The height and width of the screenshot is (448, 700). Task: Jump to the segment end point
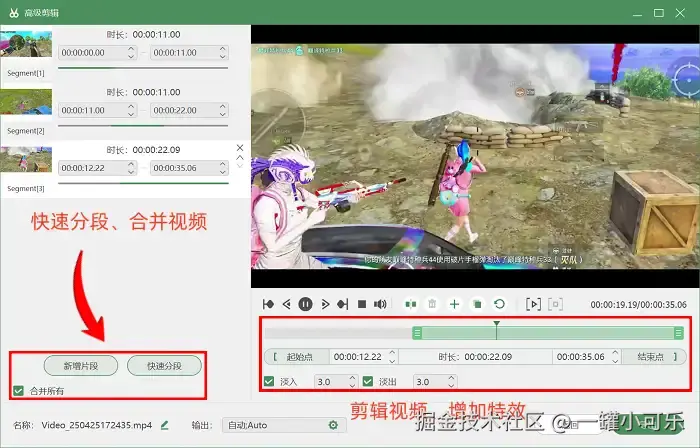tap(343, 304)
